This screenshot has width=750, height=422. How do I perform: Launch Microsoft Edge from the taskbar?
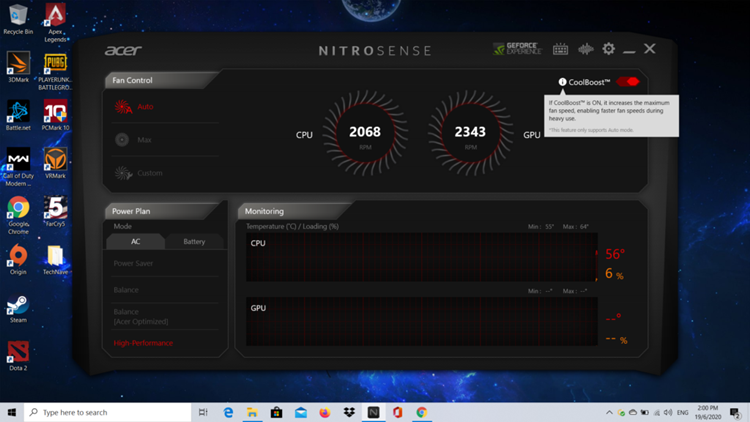[228, 412]
